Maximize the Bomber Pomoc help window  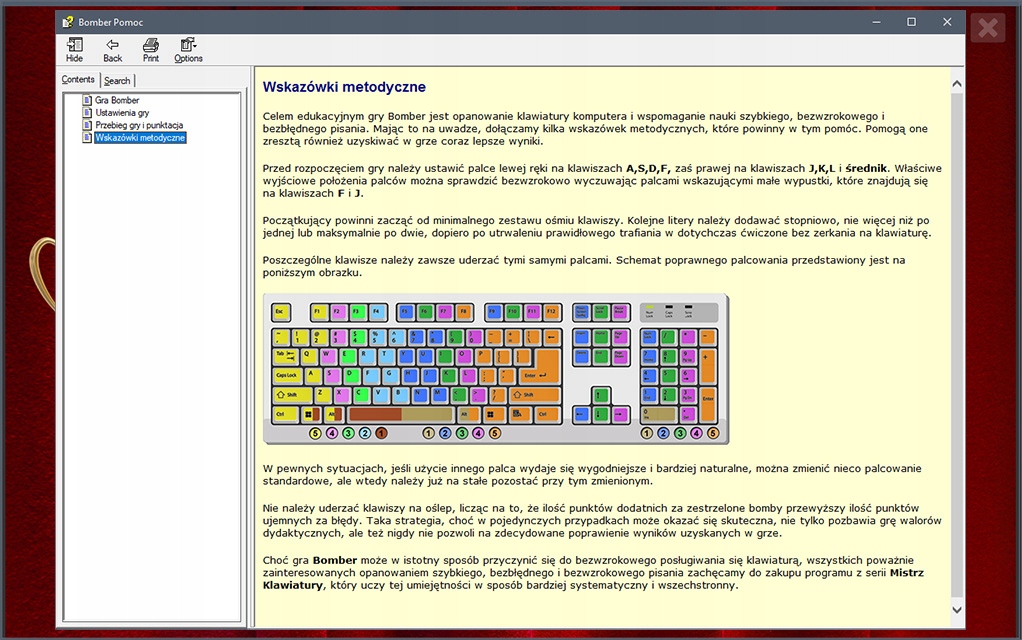(911, 21)
